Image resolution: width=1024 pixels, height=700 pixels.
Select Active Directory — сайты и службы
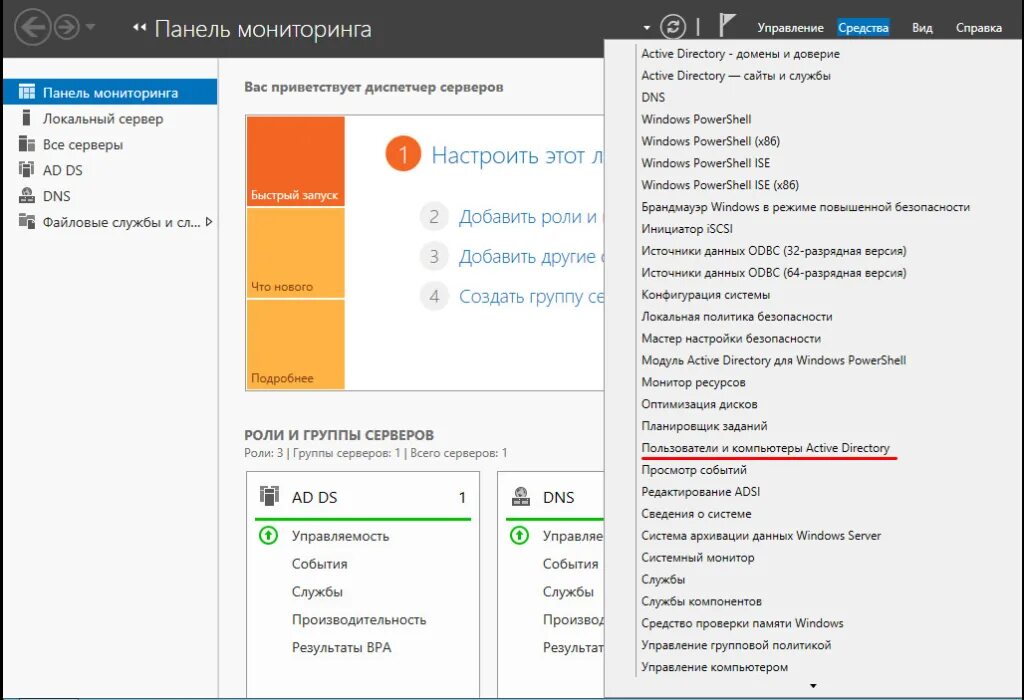point(736,76)
